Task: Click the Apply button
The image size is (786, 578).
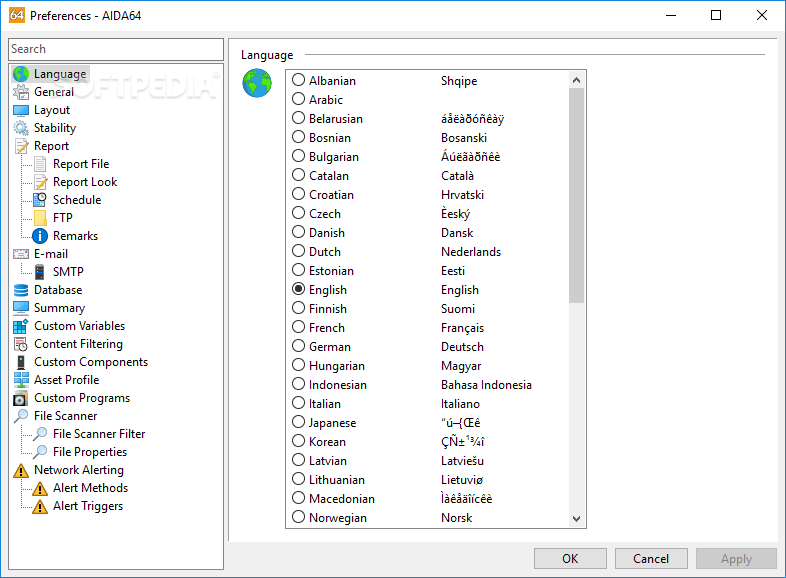Action: 736,558
